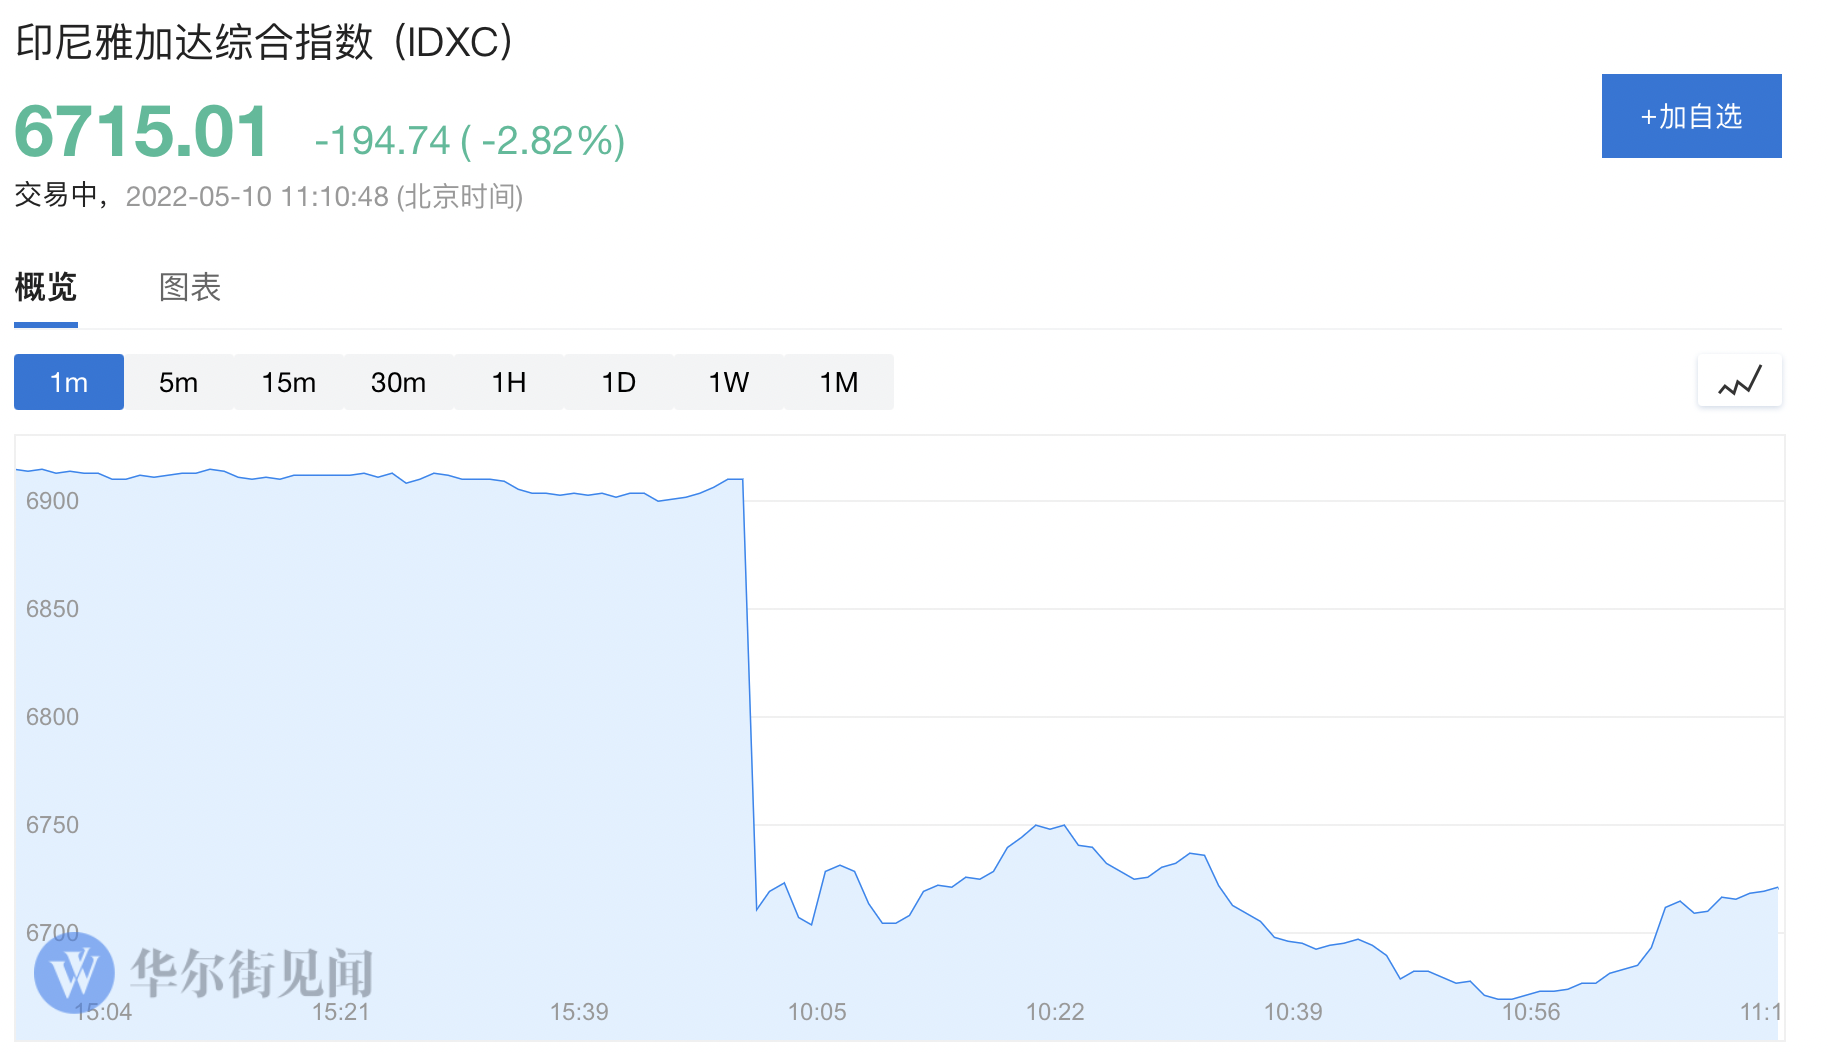Image resolution: width=1828 pixels, height=1054 pixels.
Task: Click the index title 印尼雅加达综合指数 (IDXC)
Action: click(x=262, y=42)
